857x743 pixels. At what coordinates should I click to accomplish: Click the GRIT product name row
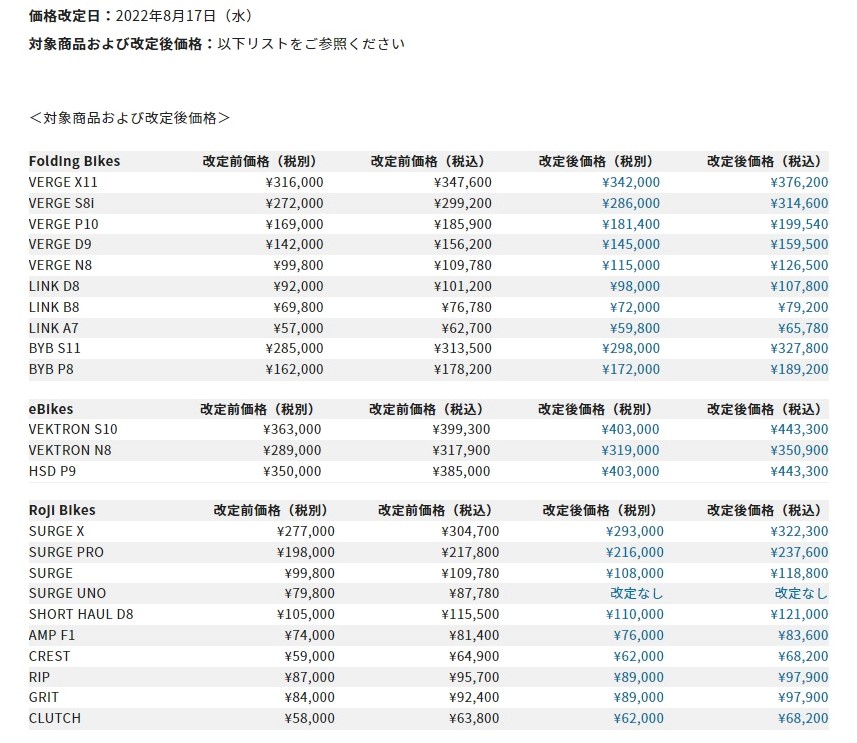tap(428, 698)
